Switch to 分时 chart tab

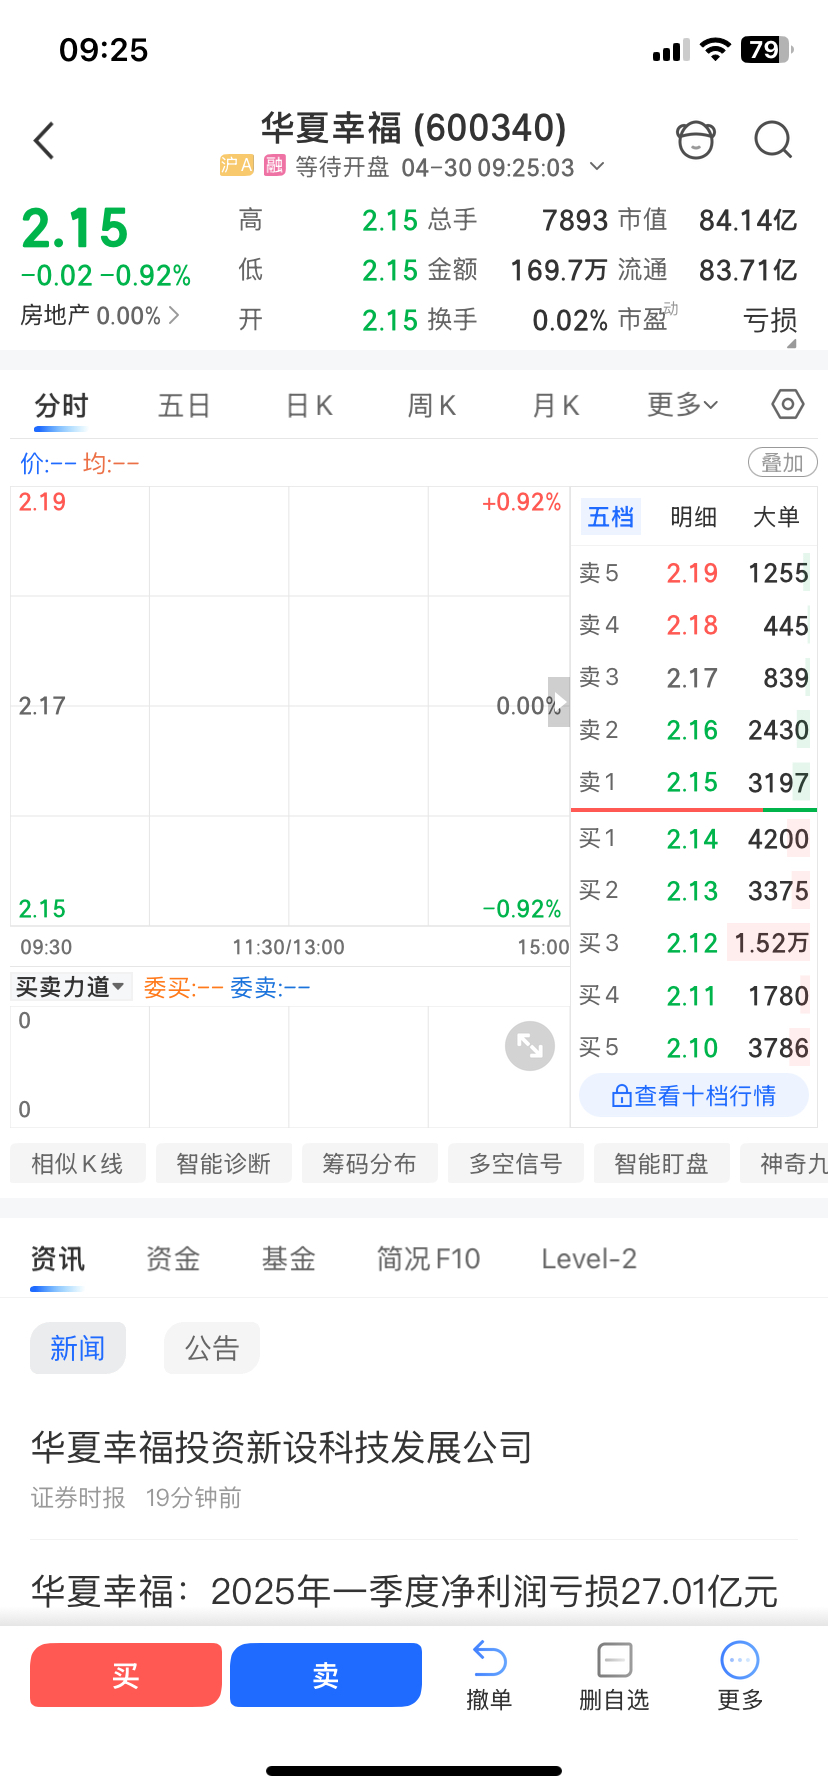pos(61,405)
